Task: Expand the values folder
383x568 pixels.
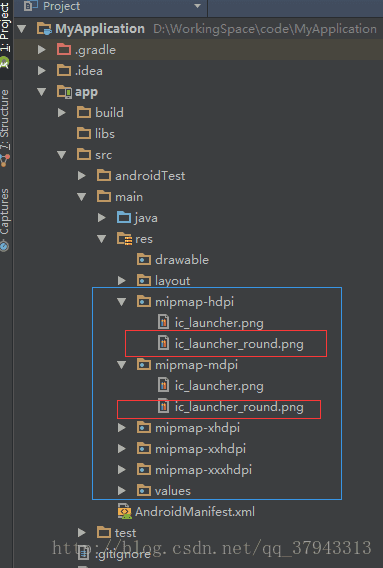Action: [122, 491]
